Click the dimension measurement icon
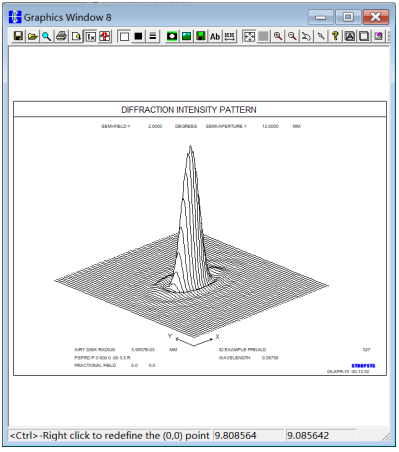This screenshot has width=399, height=452. click(x=230, y=36)
